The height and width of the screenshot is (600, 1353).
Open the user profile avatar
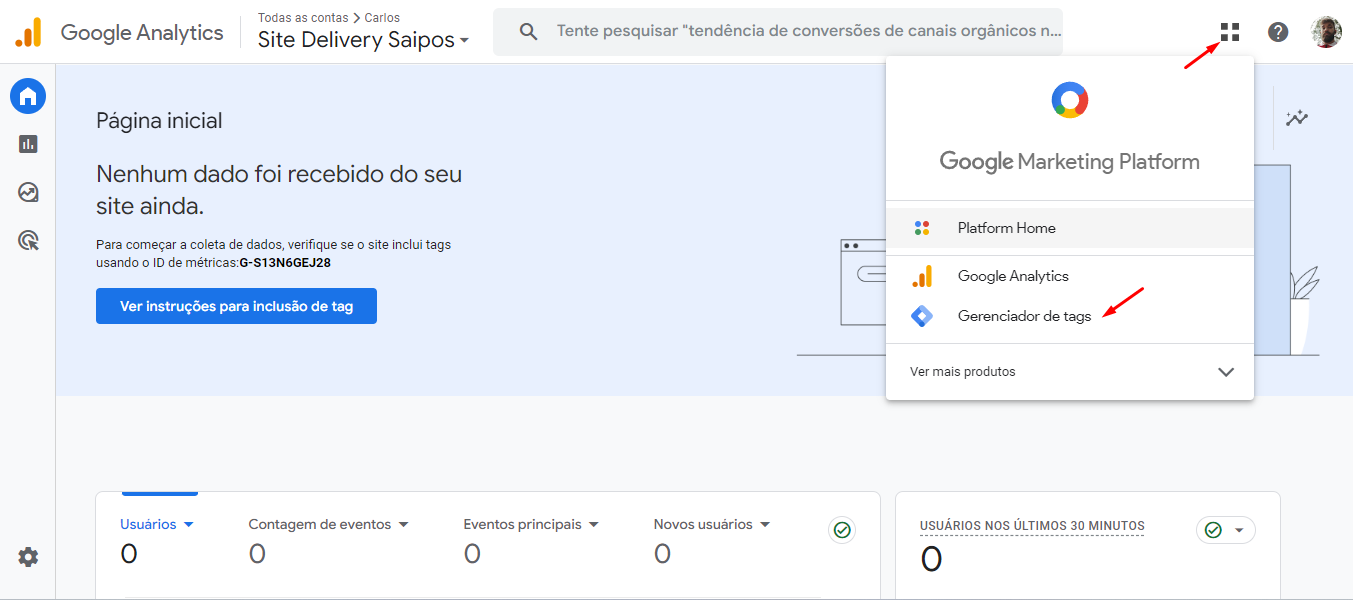[1326, 32]
